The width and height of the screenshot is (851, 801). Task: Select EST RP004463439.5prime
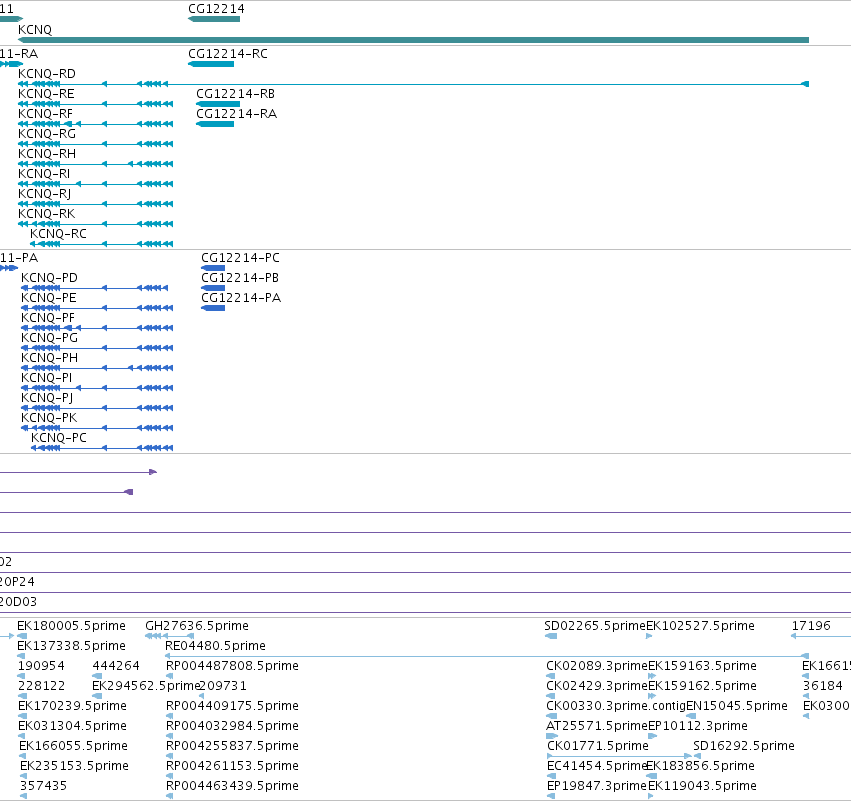(x=232, y=787)
